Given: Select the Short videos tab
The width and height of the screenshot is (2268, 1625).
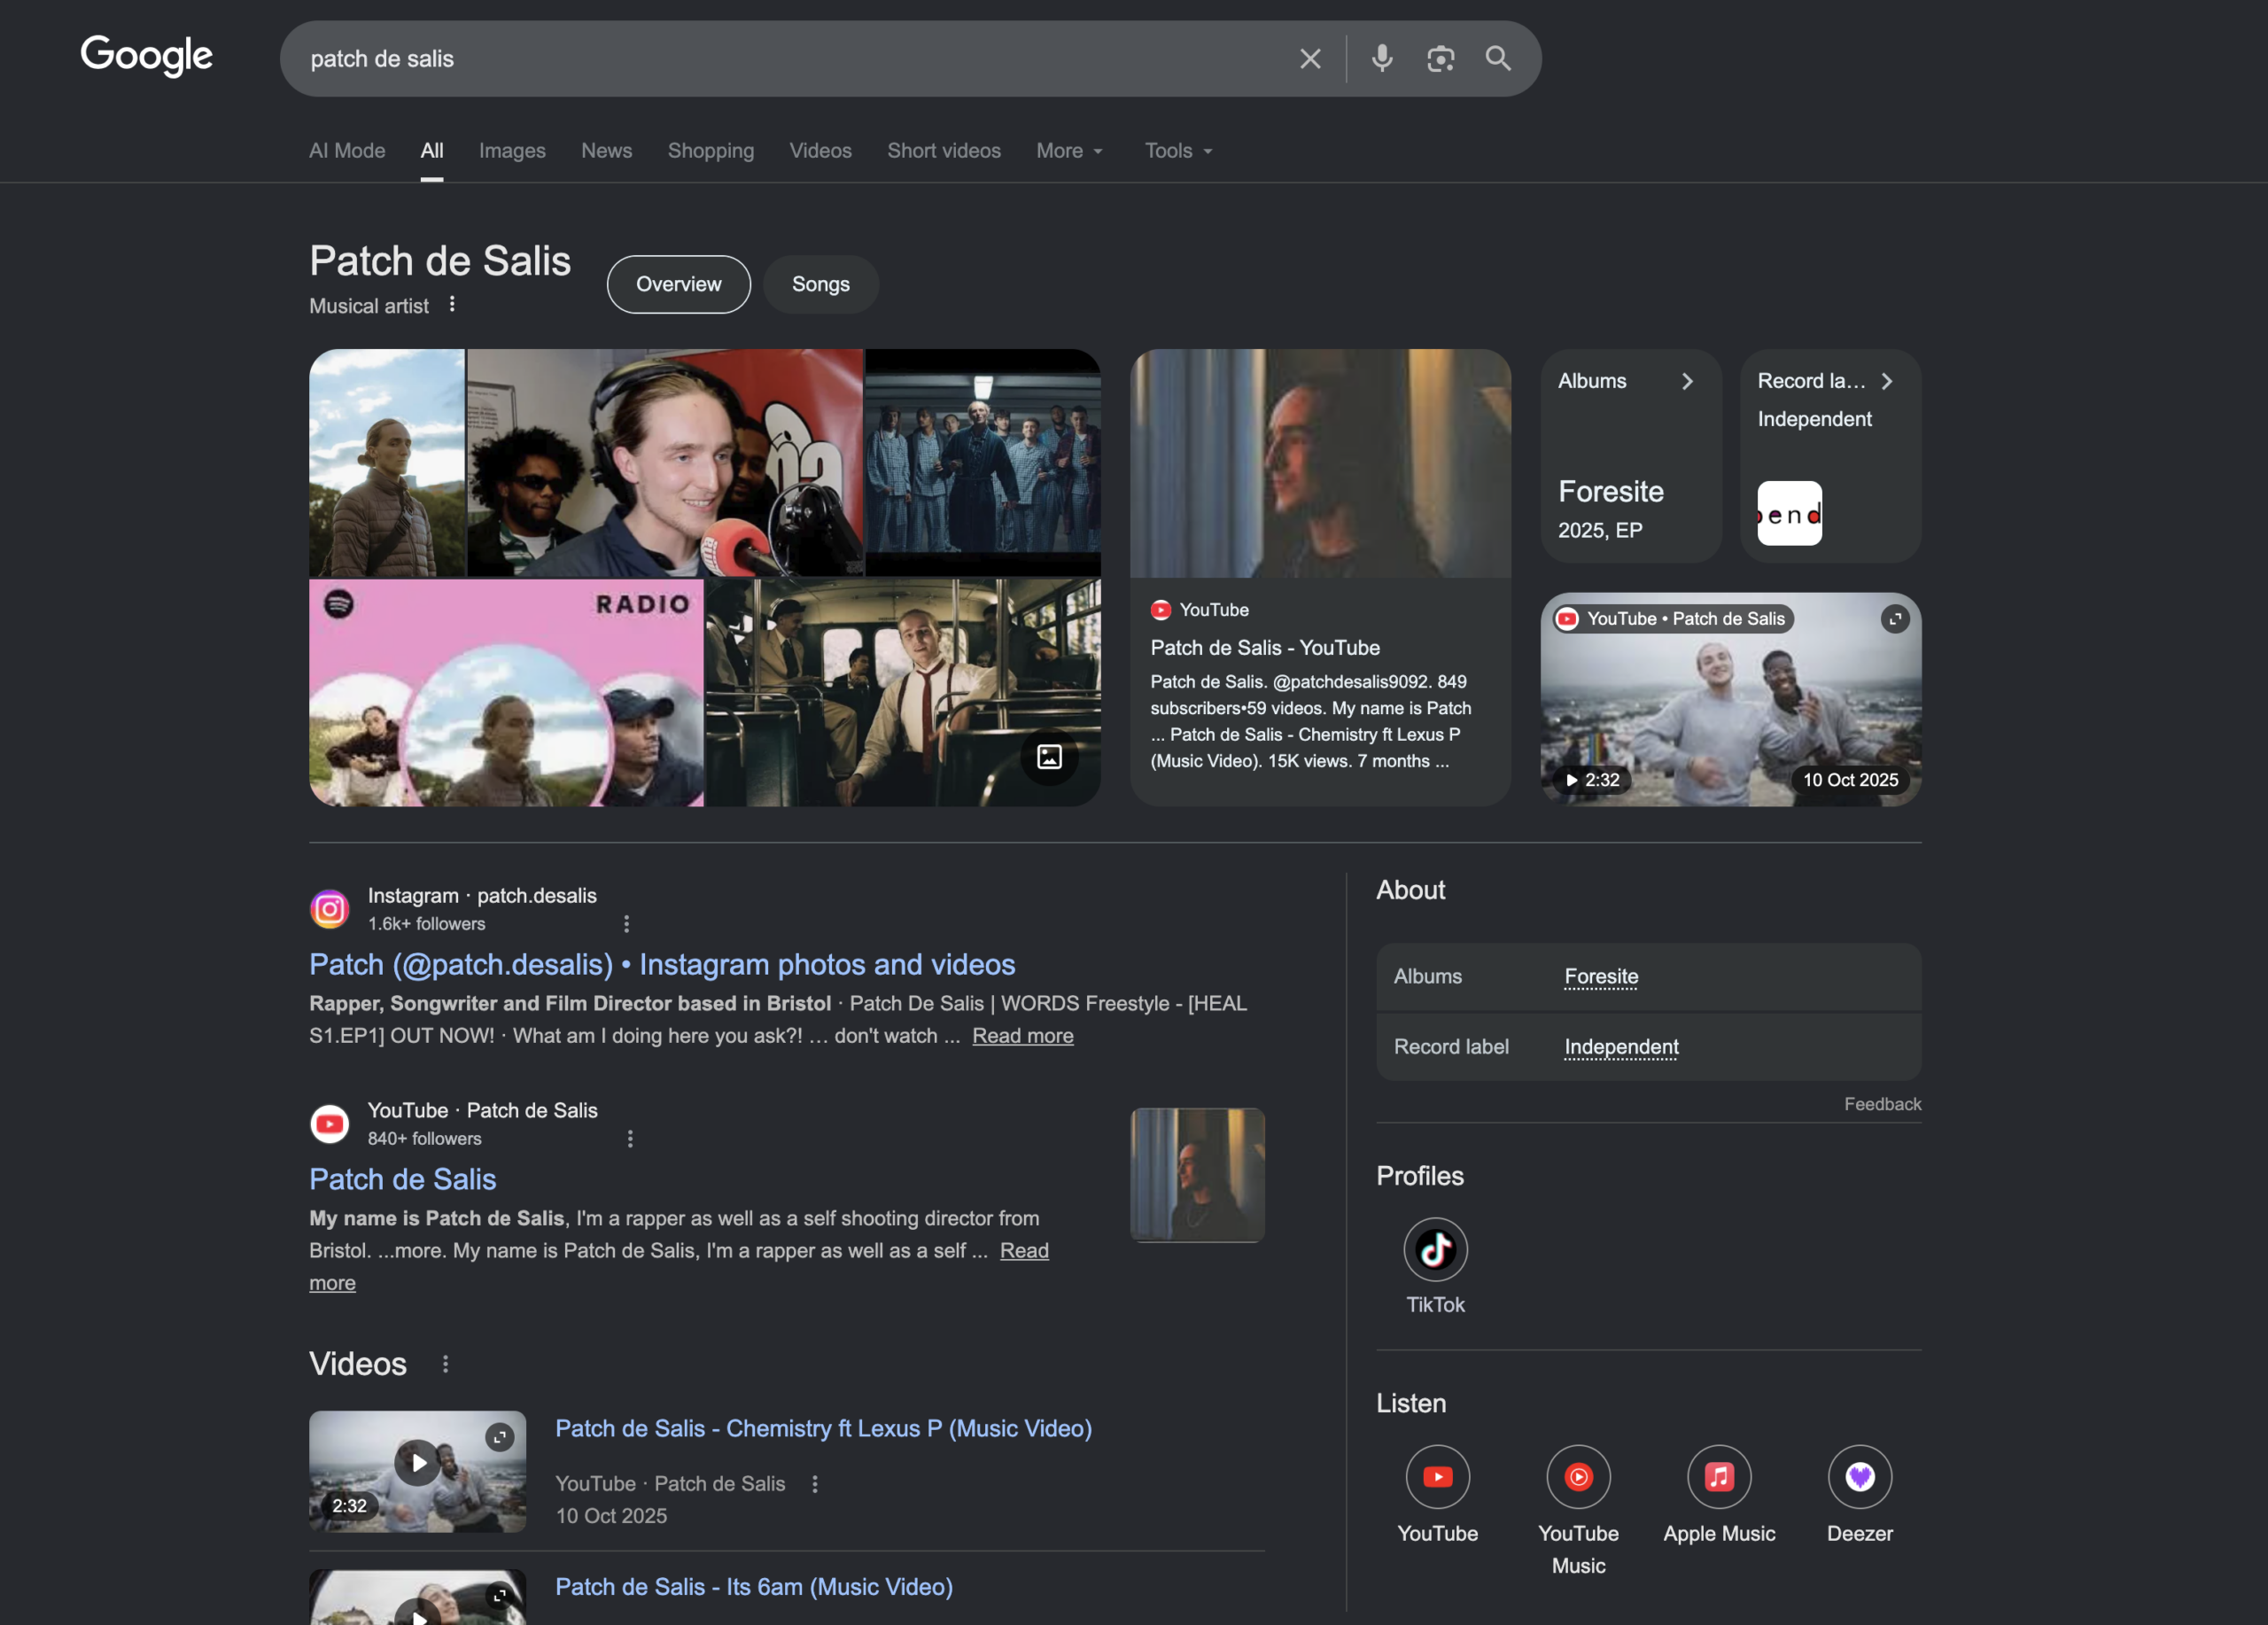Looking at the screenshot, I should point(944,151).
